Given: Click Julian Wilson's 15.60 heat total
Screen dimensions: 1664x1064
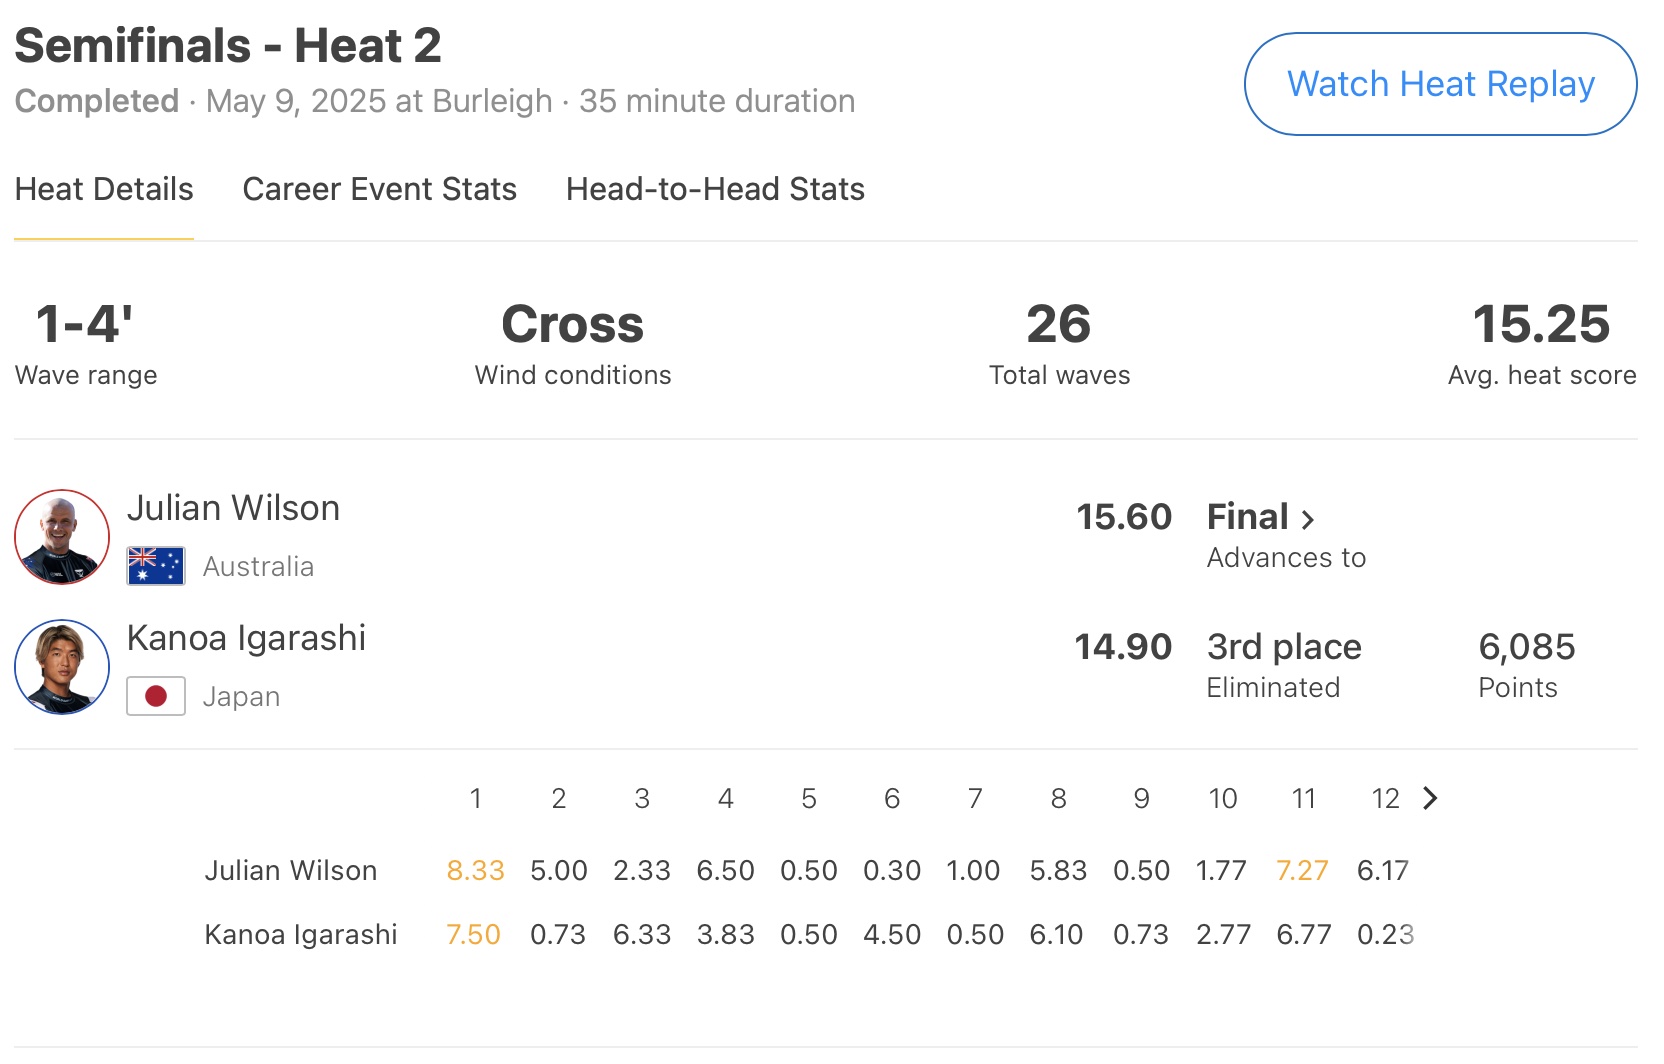Looking at the screenshot, I should (1123, 517).
